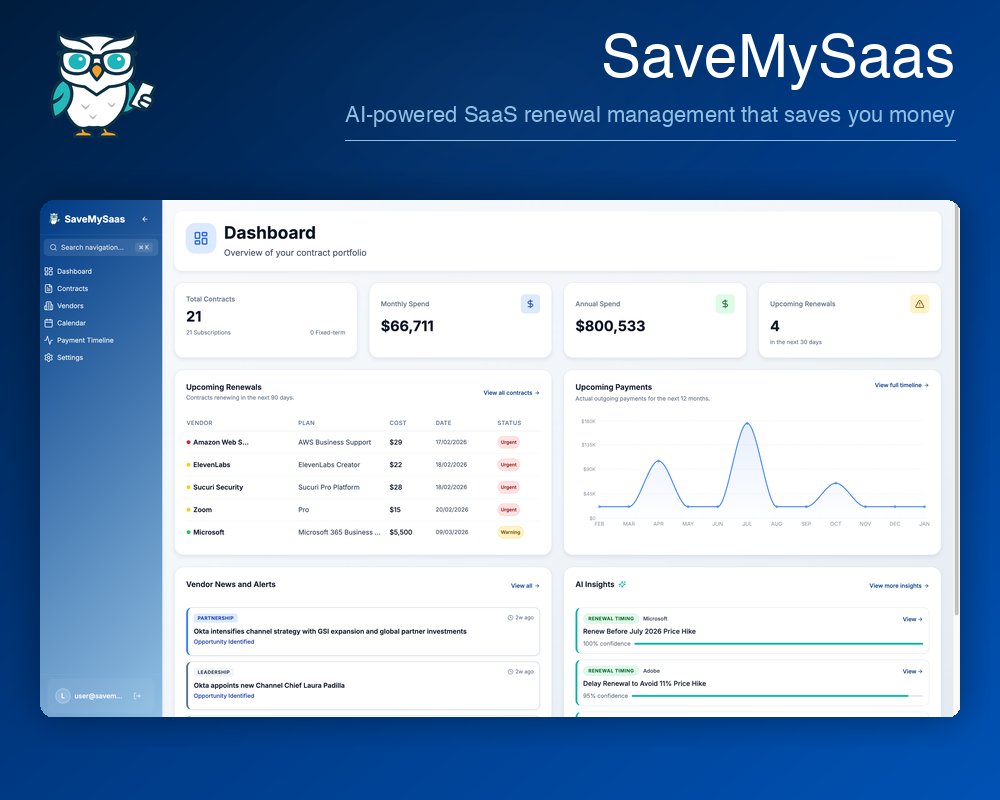
Task: Click the April peak on payments chart
Action: 658,461
